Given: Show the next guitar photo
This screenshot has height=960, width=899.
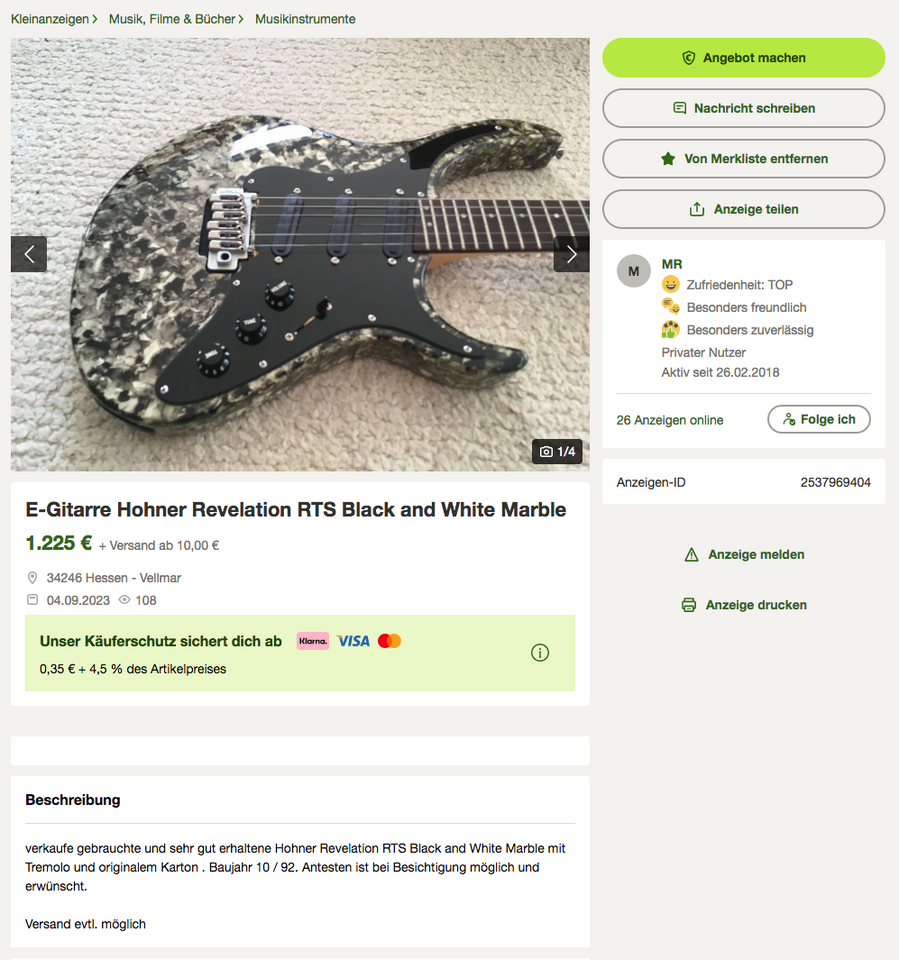Looking at the screenshot, I should click(x=571, y=254).
